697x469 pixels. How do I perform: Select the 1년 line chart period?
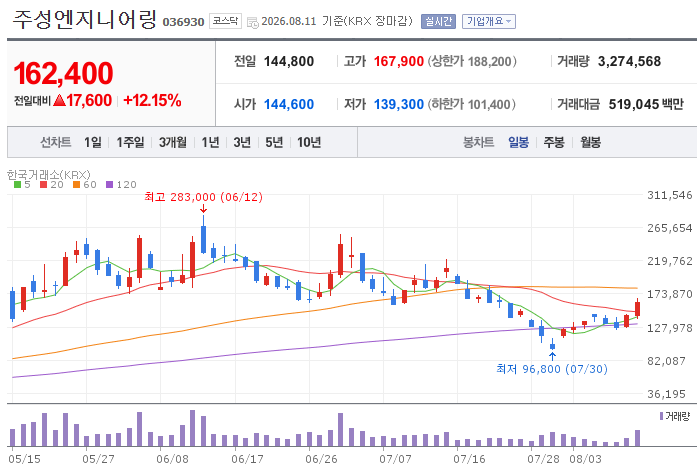tap(210, 142)
